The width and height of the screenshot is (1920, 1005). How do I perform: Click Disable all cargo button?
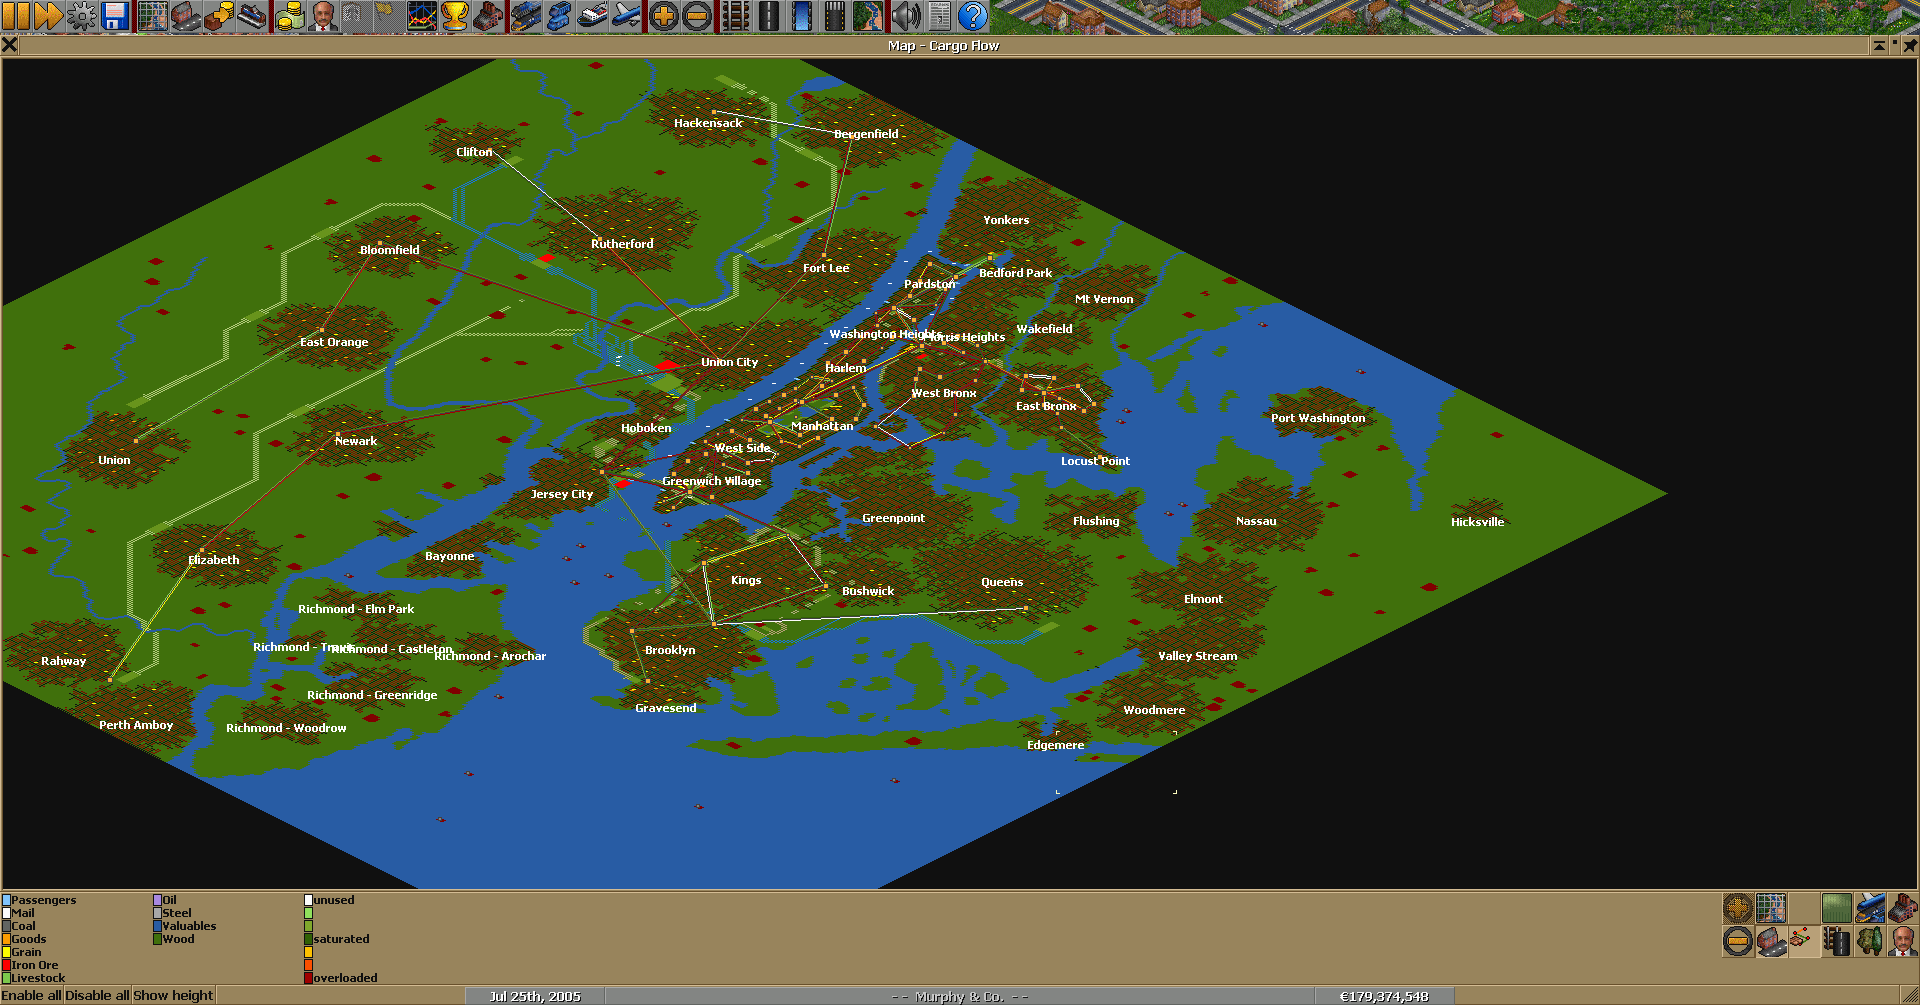(x=97, y=996)
